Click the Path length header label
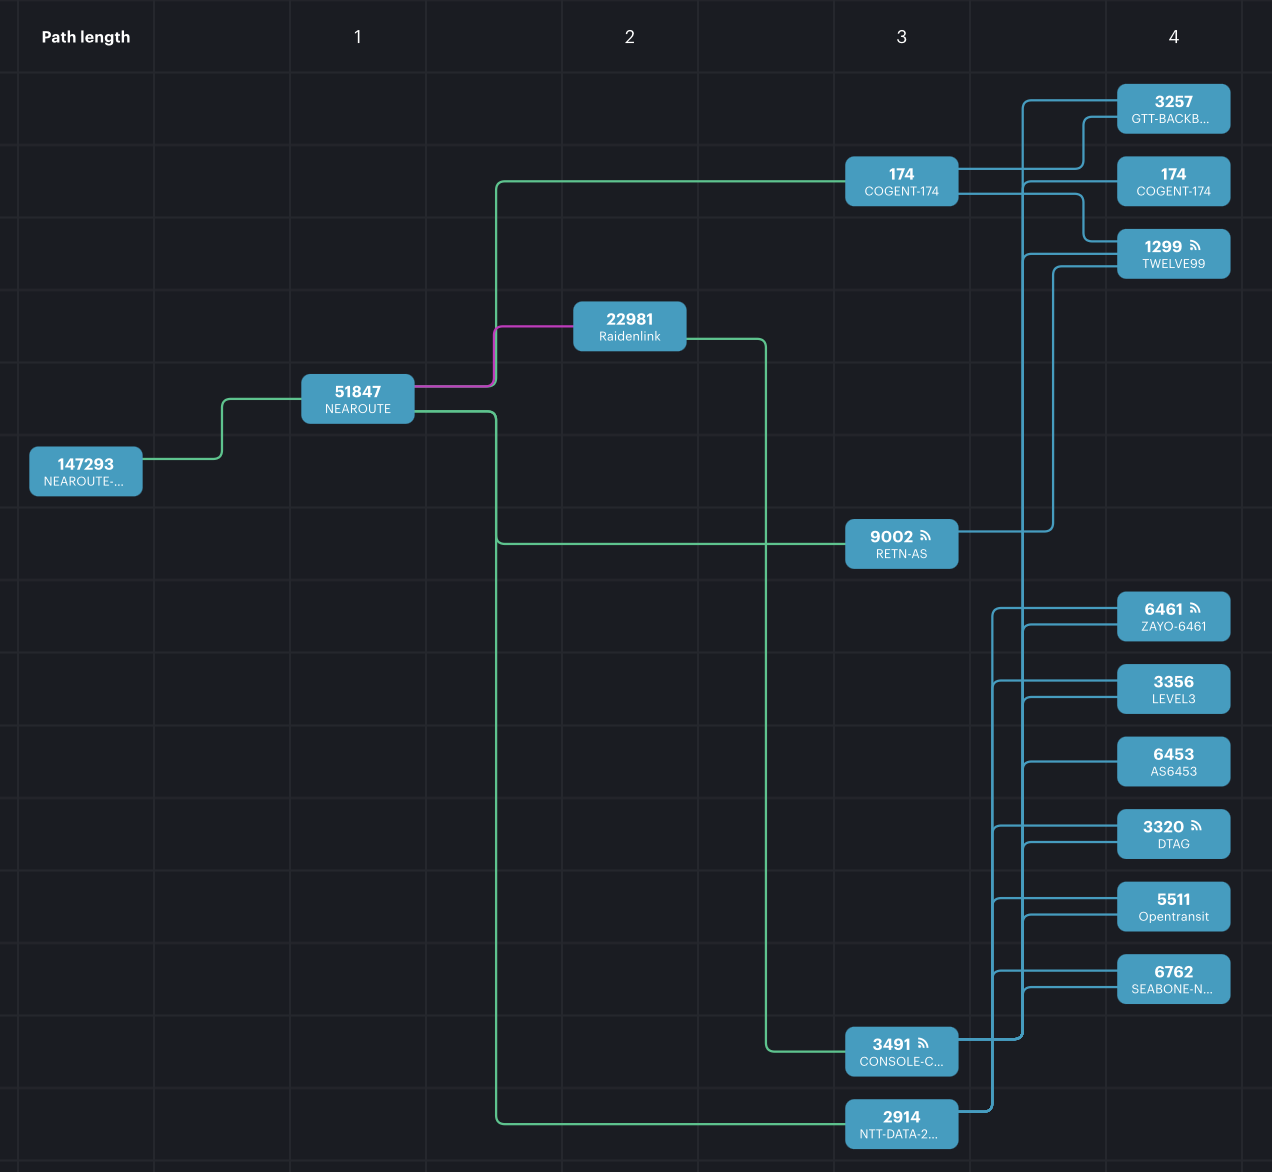Viewport: 1272px width, 1172px height. coord(86,37)
